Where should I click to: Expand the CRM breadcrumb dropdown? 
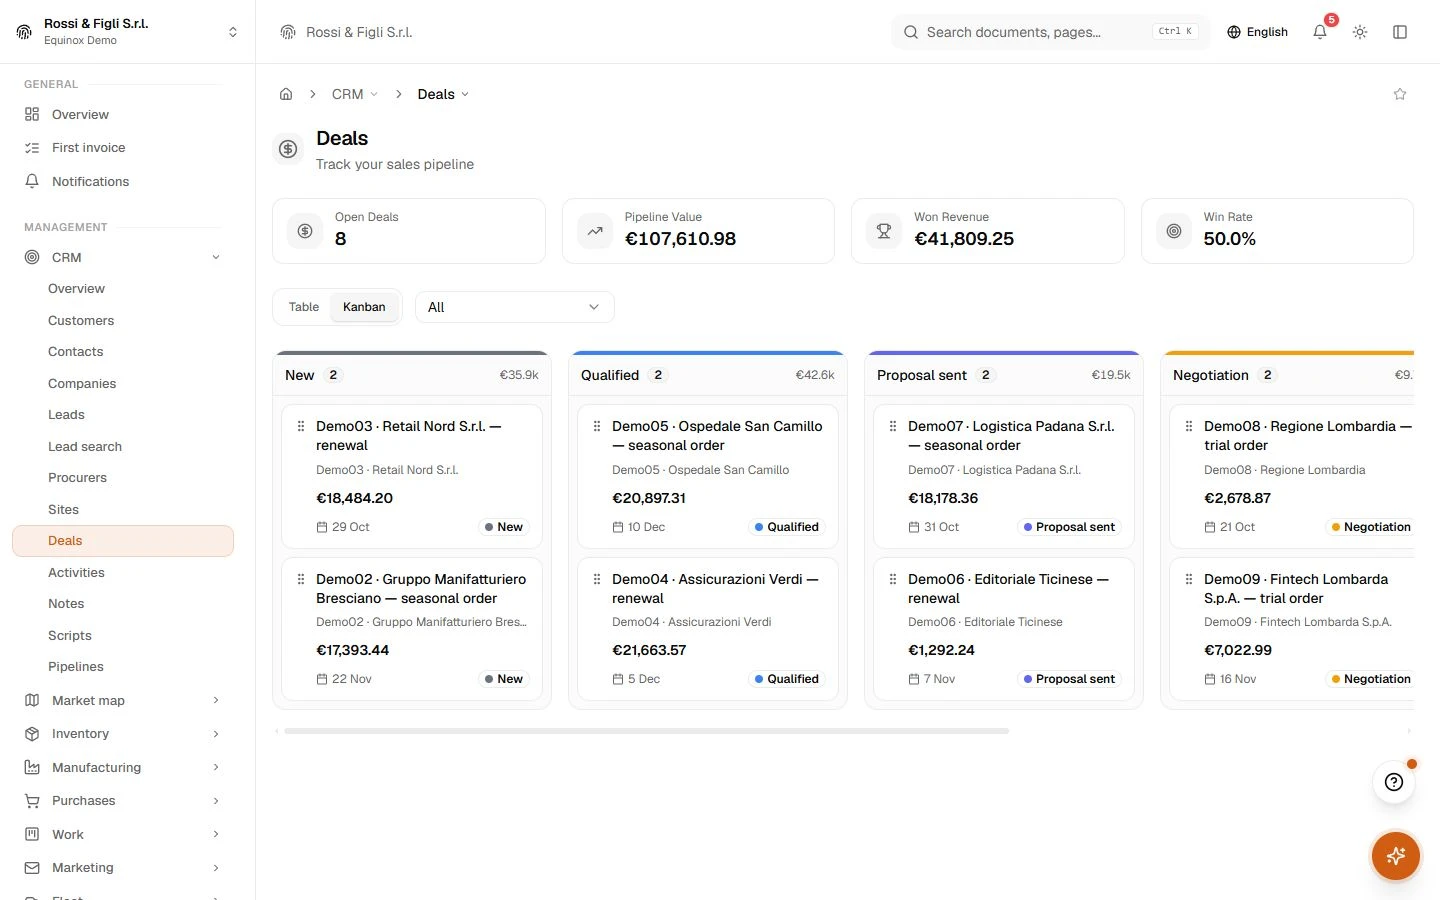tap(355, 94)
